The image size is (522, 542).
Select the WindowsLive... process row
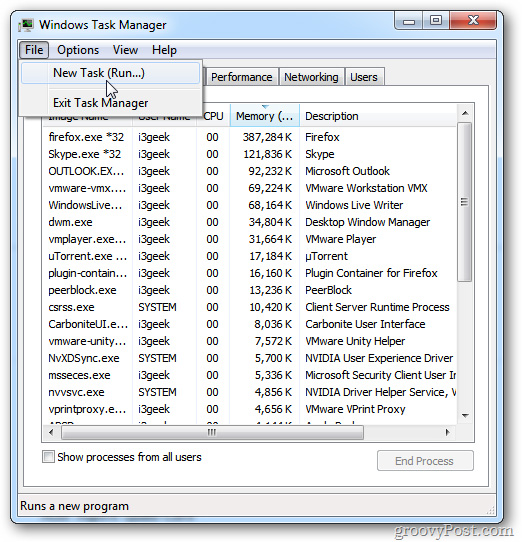coord(250,205)
